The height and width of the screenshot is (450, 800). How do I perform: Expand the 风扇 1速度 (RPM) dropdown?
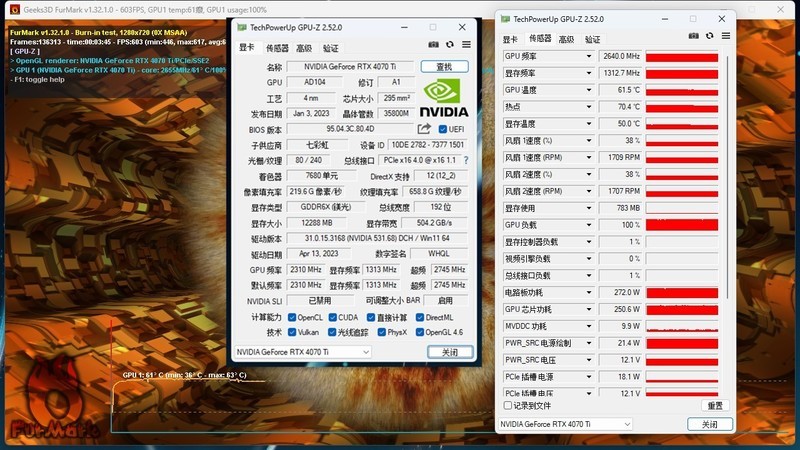pyautogui.click(x=589, y=158)
